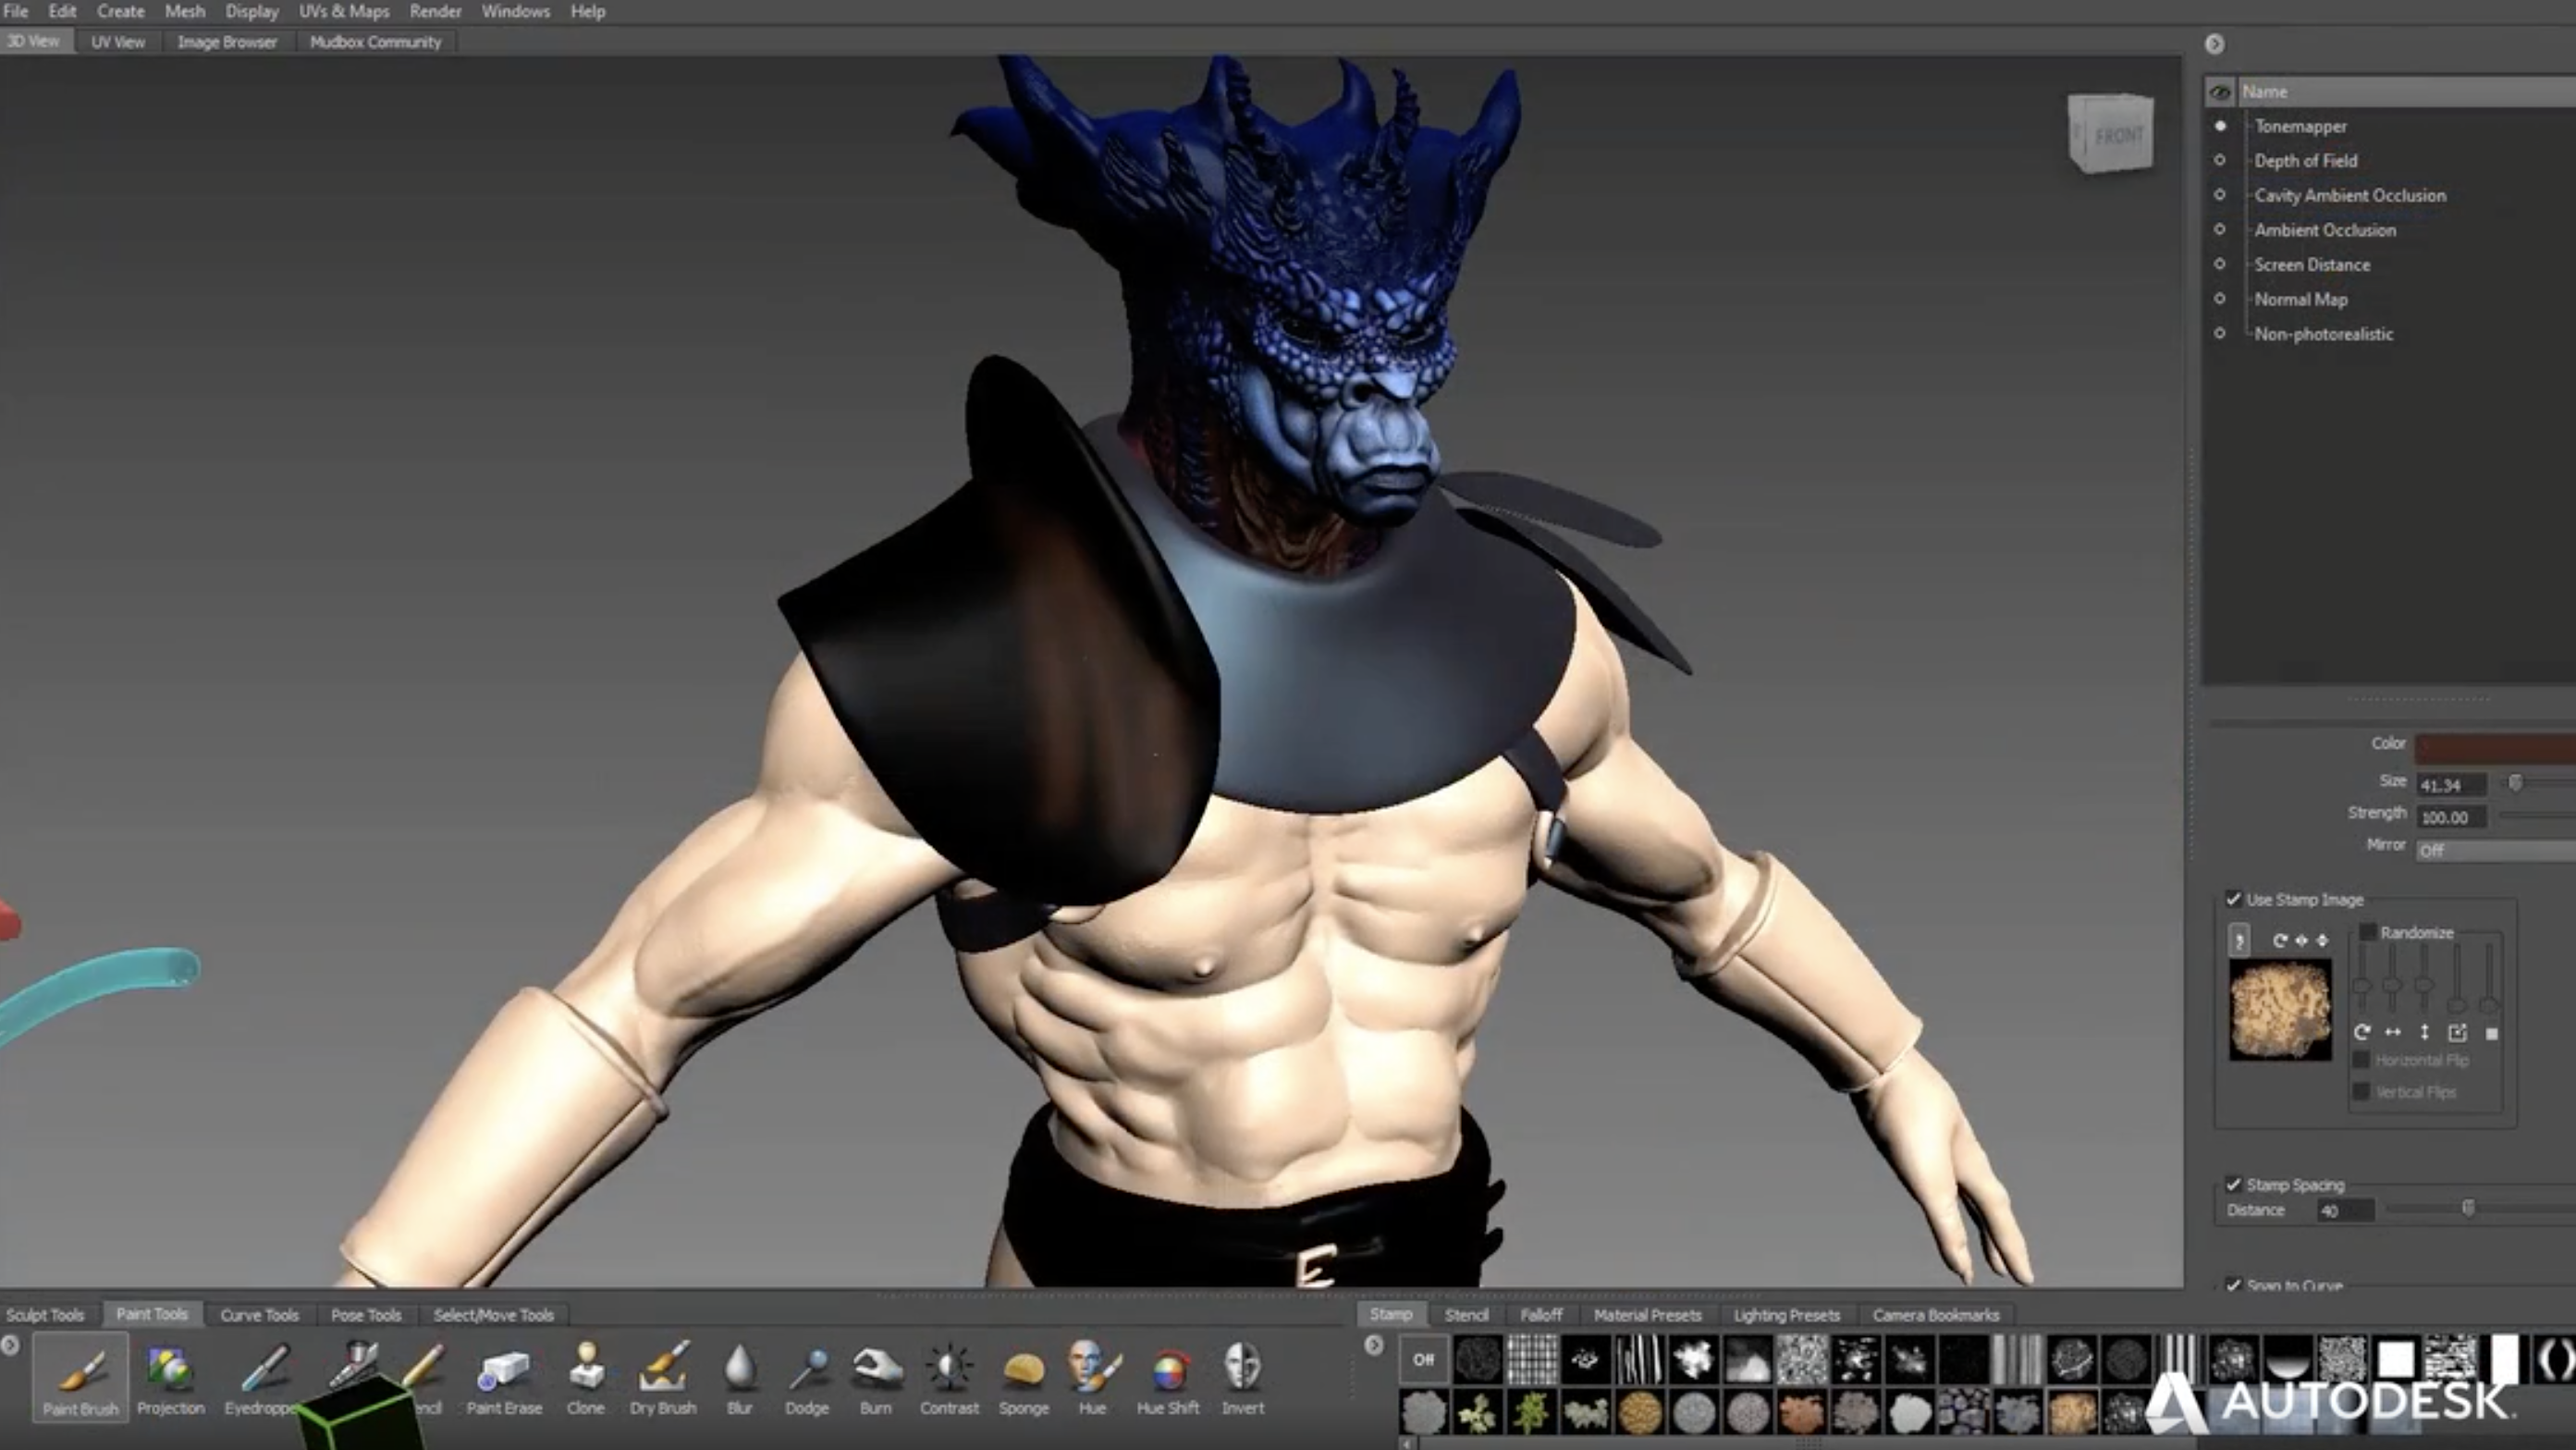Activate the Dry Brush tool
The image size is (2576, 1450).
coord(663,1378)
